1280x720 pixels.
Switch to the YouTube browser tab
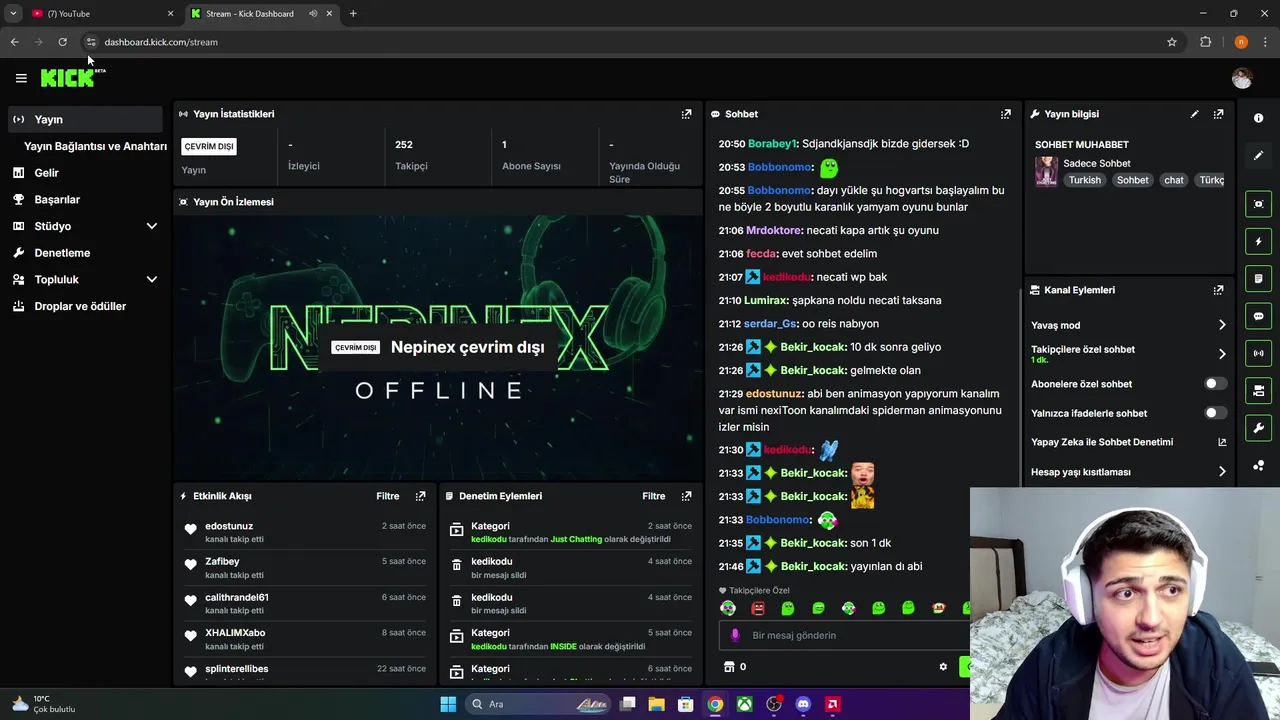coord(100,13)
